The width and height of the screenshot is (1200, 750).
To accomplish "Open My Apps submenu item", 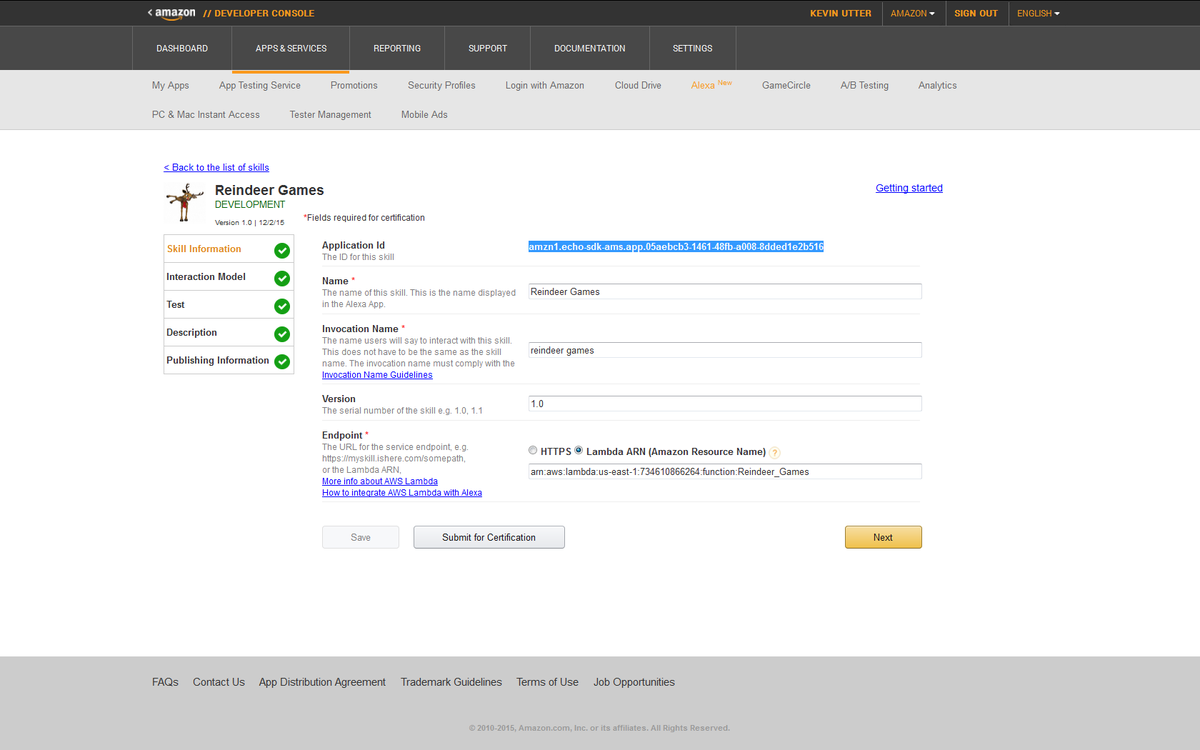I will (x=171, y=85).
